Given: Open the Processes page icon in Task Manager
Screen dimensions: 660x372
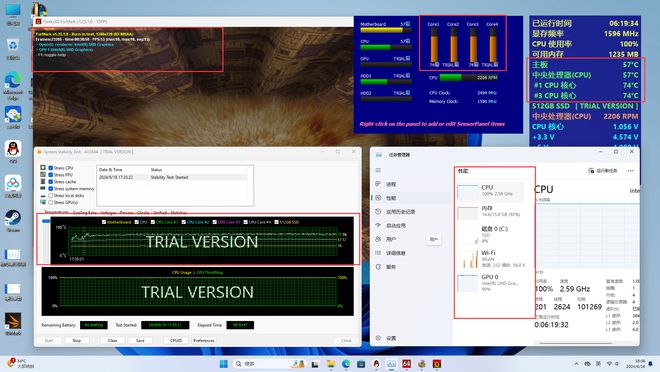Looking at the screenshot, I should (x=378, y=184).
